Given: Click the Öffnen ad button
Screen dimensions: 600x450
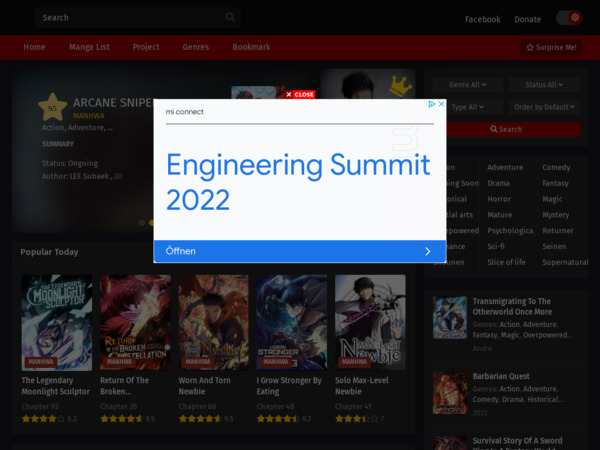Looking at the screenshot, I should click(x=300, y=251).
